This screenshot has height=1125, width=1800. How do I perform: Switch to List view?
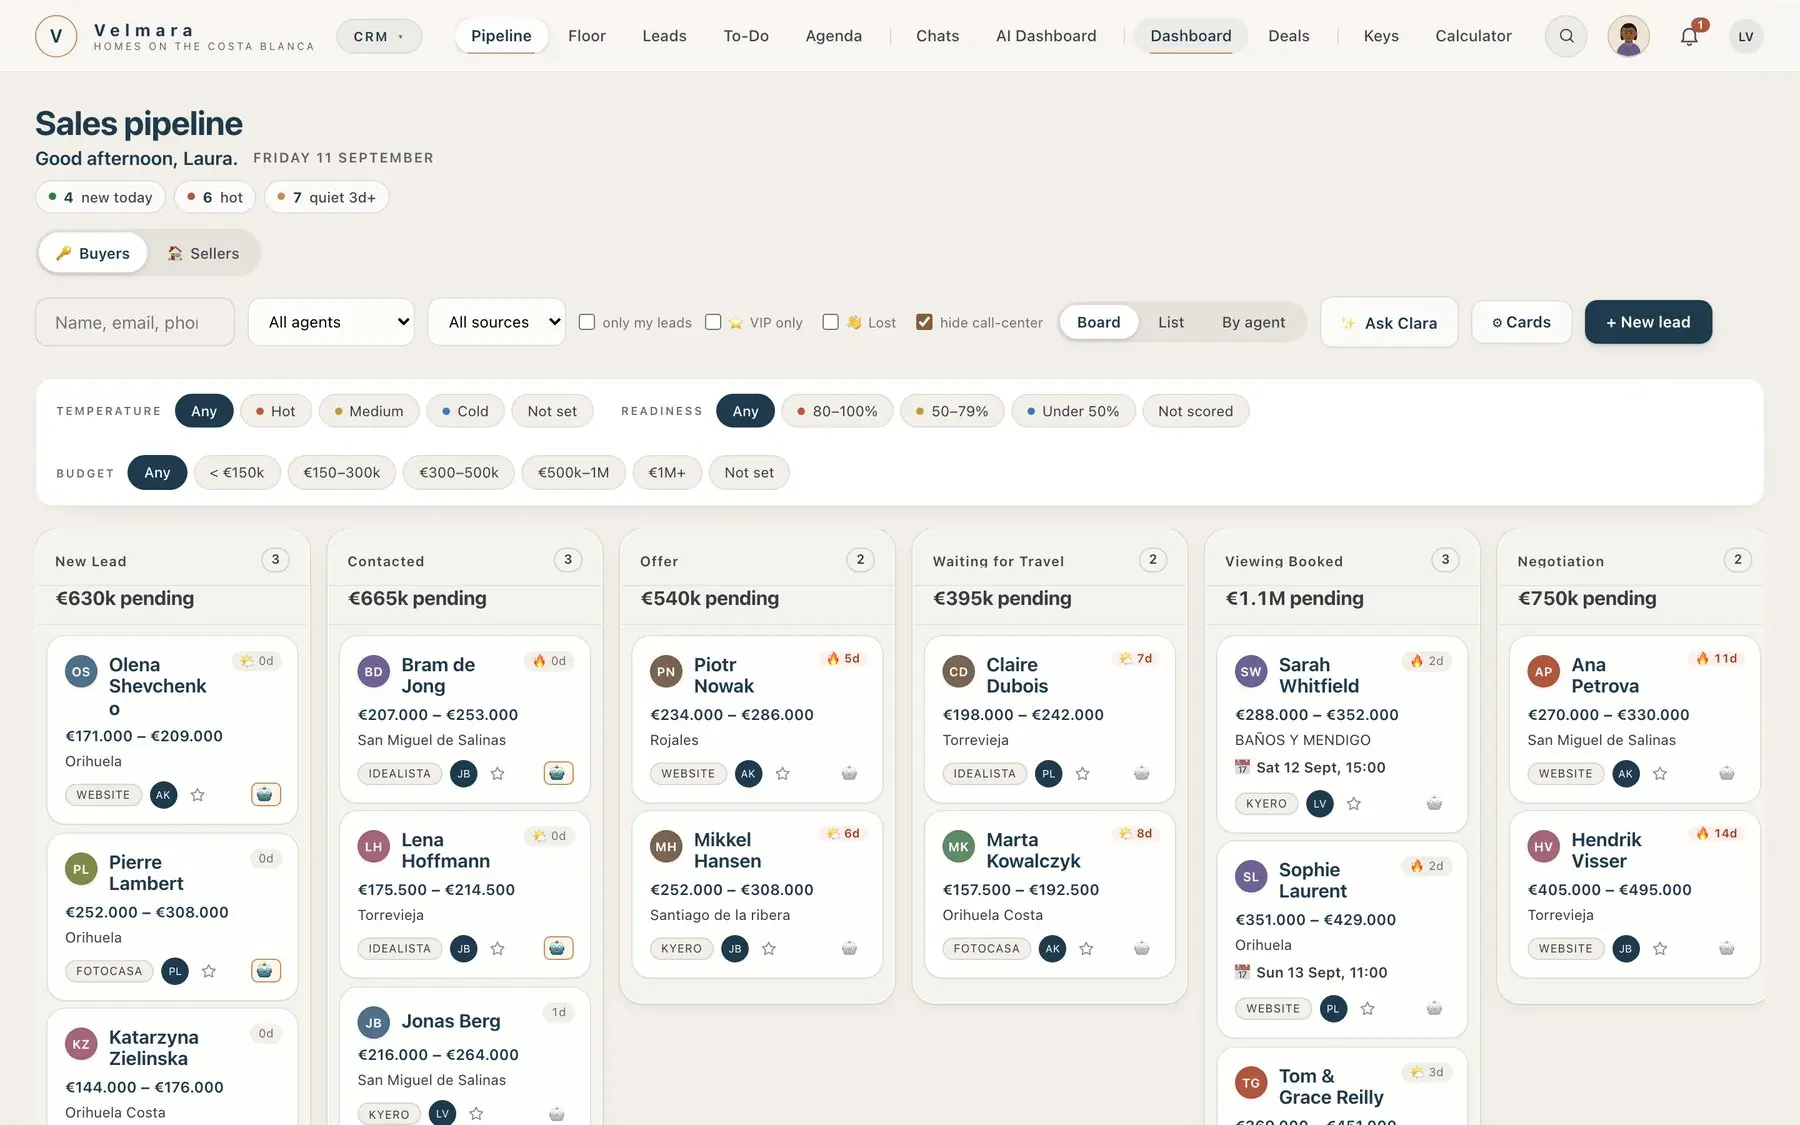pos(1170,322)
